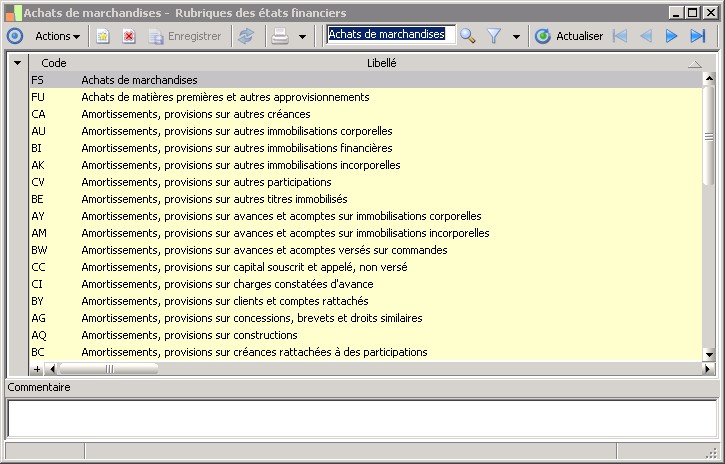This screenshot has width=725, height=464.
Task: Select row FS Achats de marchandises
Action: (x=366, y=80)
